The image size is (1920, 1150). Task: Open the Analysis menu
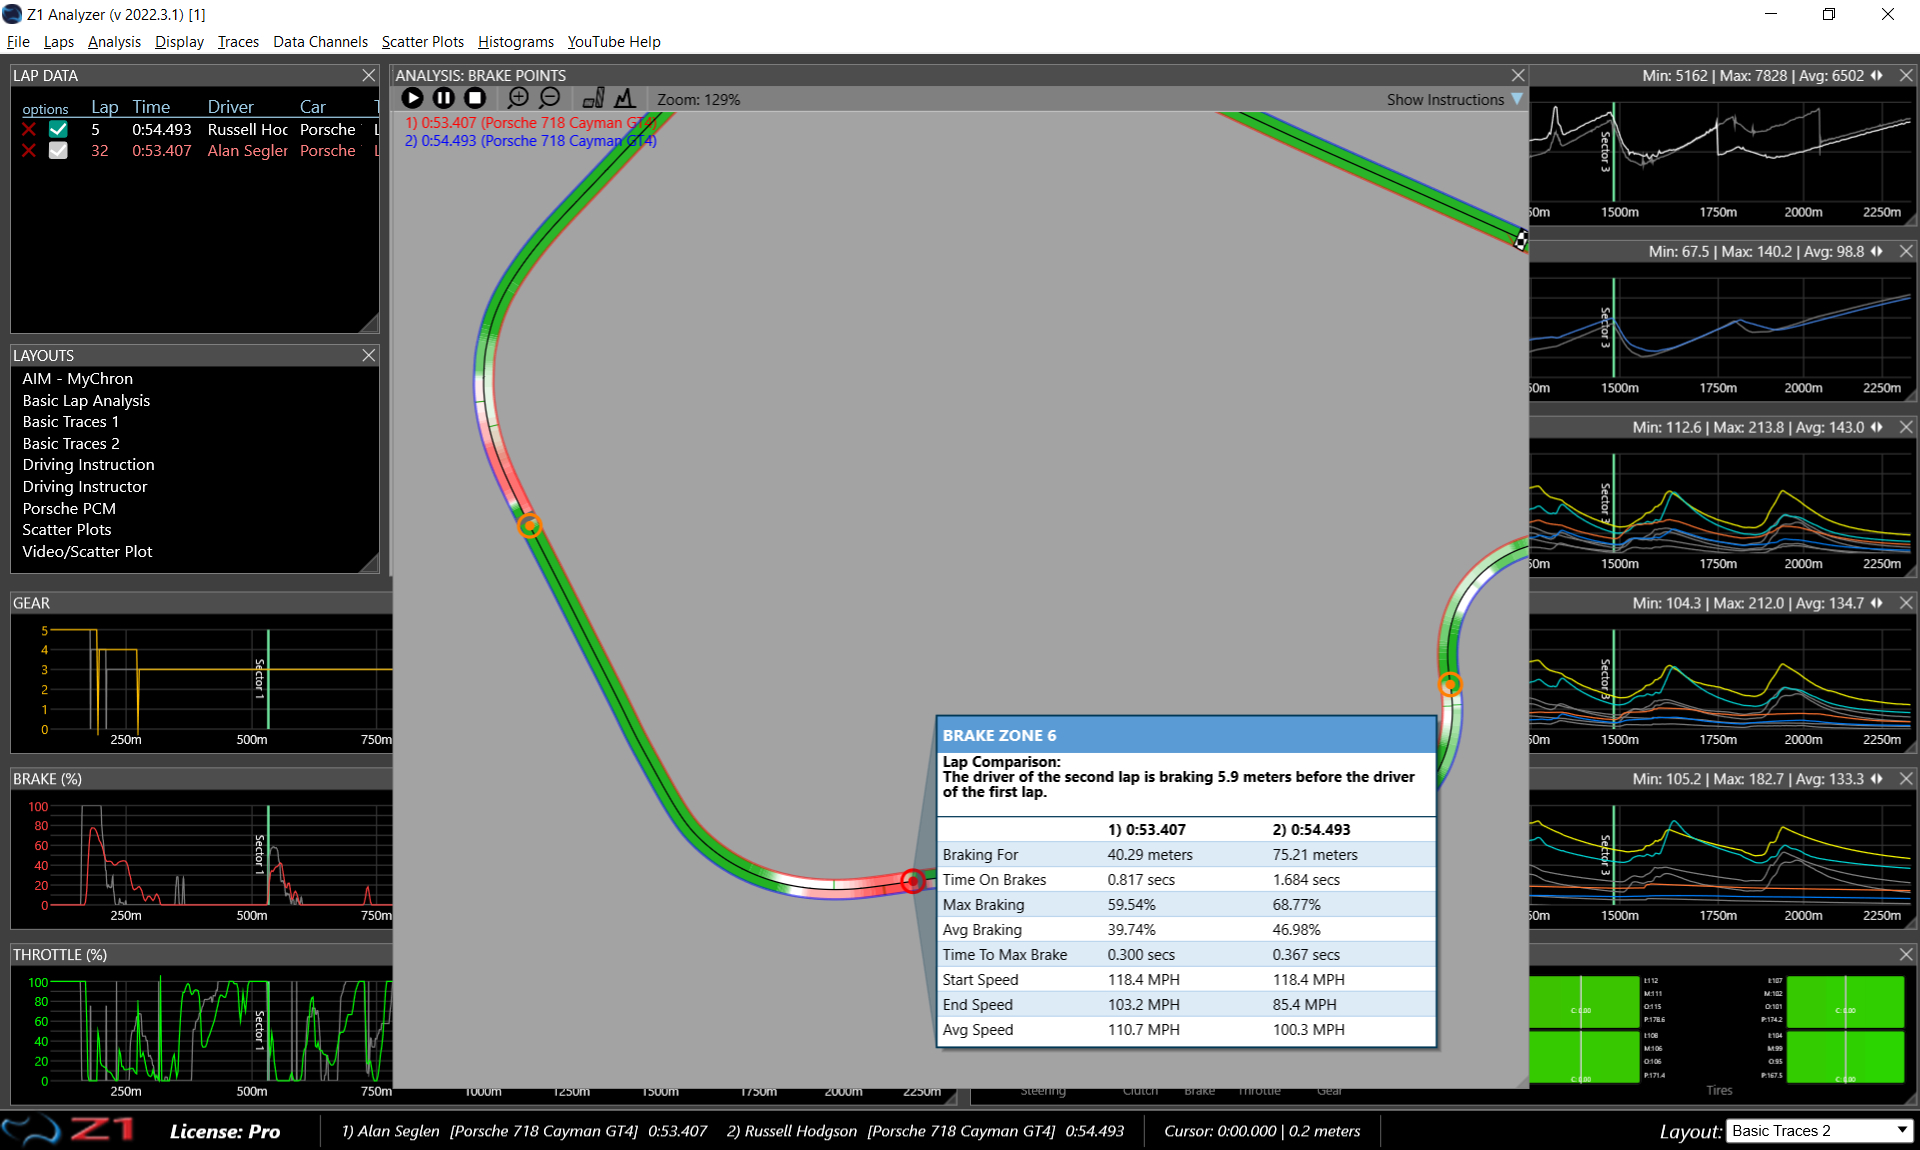tap(114, 42)
